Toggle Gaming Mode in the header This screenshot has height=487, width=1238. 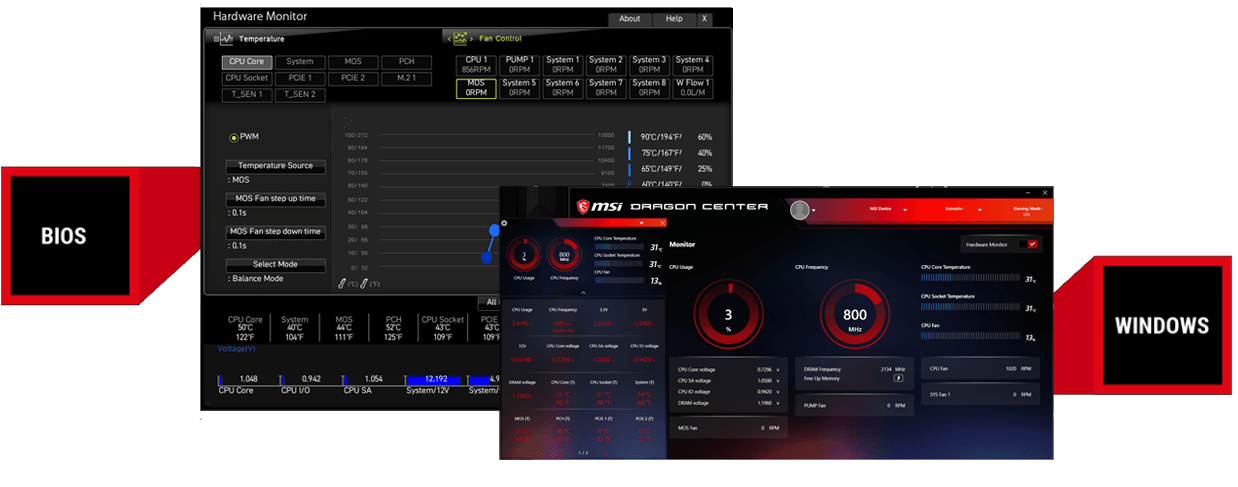[1027, 211]
